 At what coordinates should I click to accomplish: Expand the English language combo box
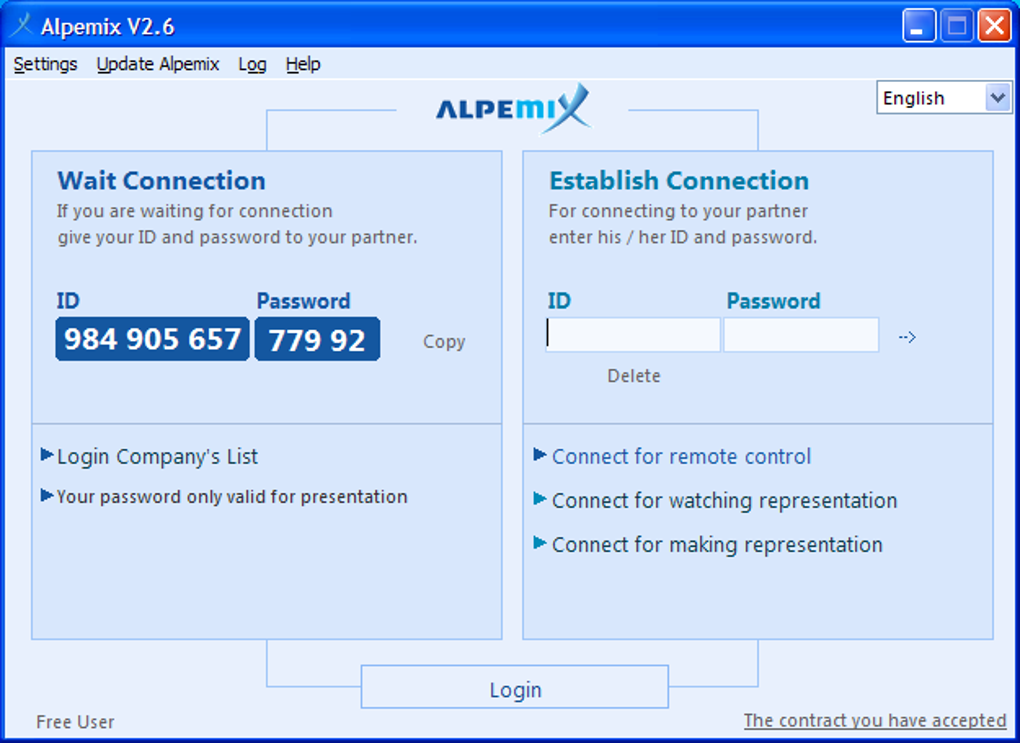pos(997,97)
